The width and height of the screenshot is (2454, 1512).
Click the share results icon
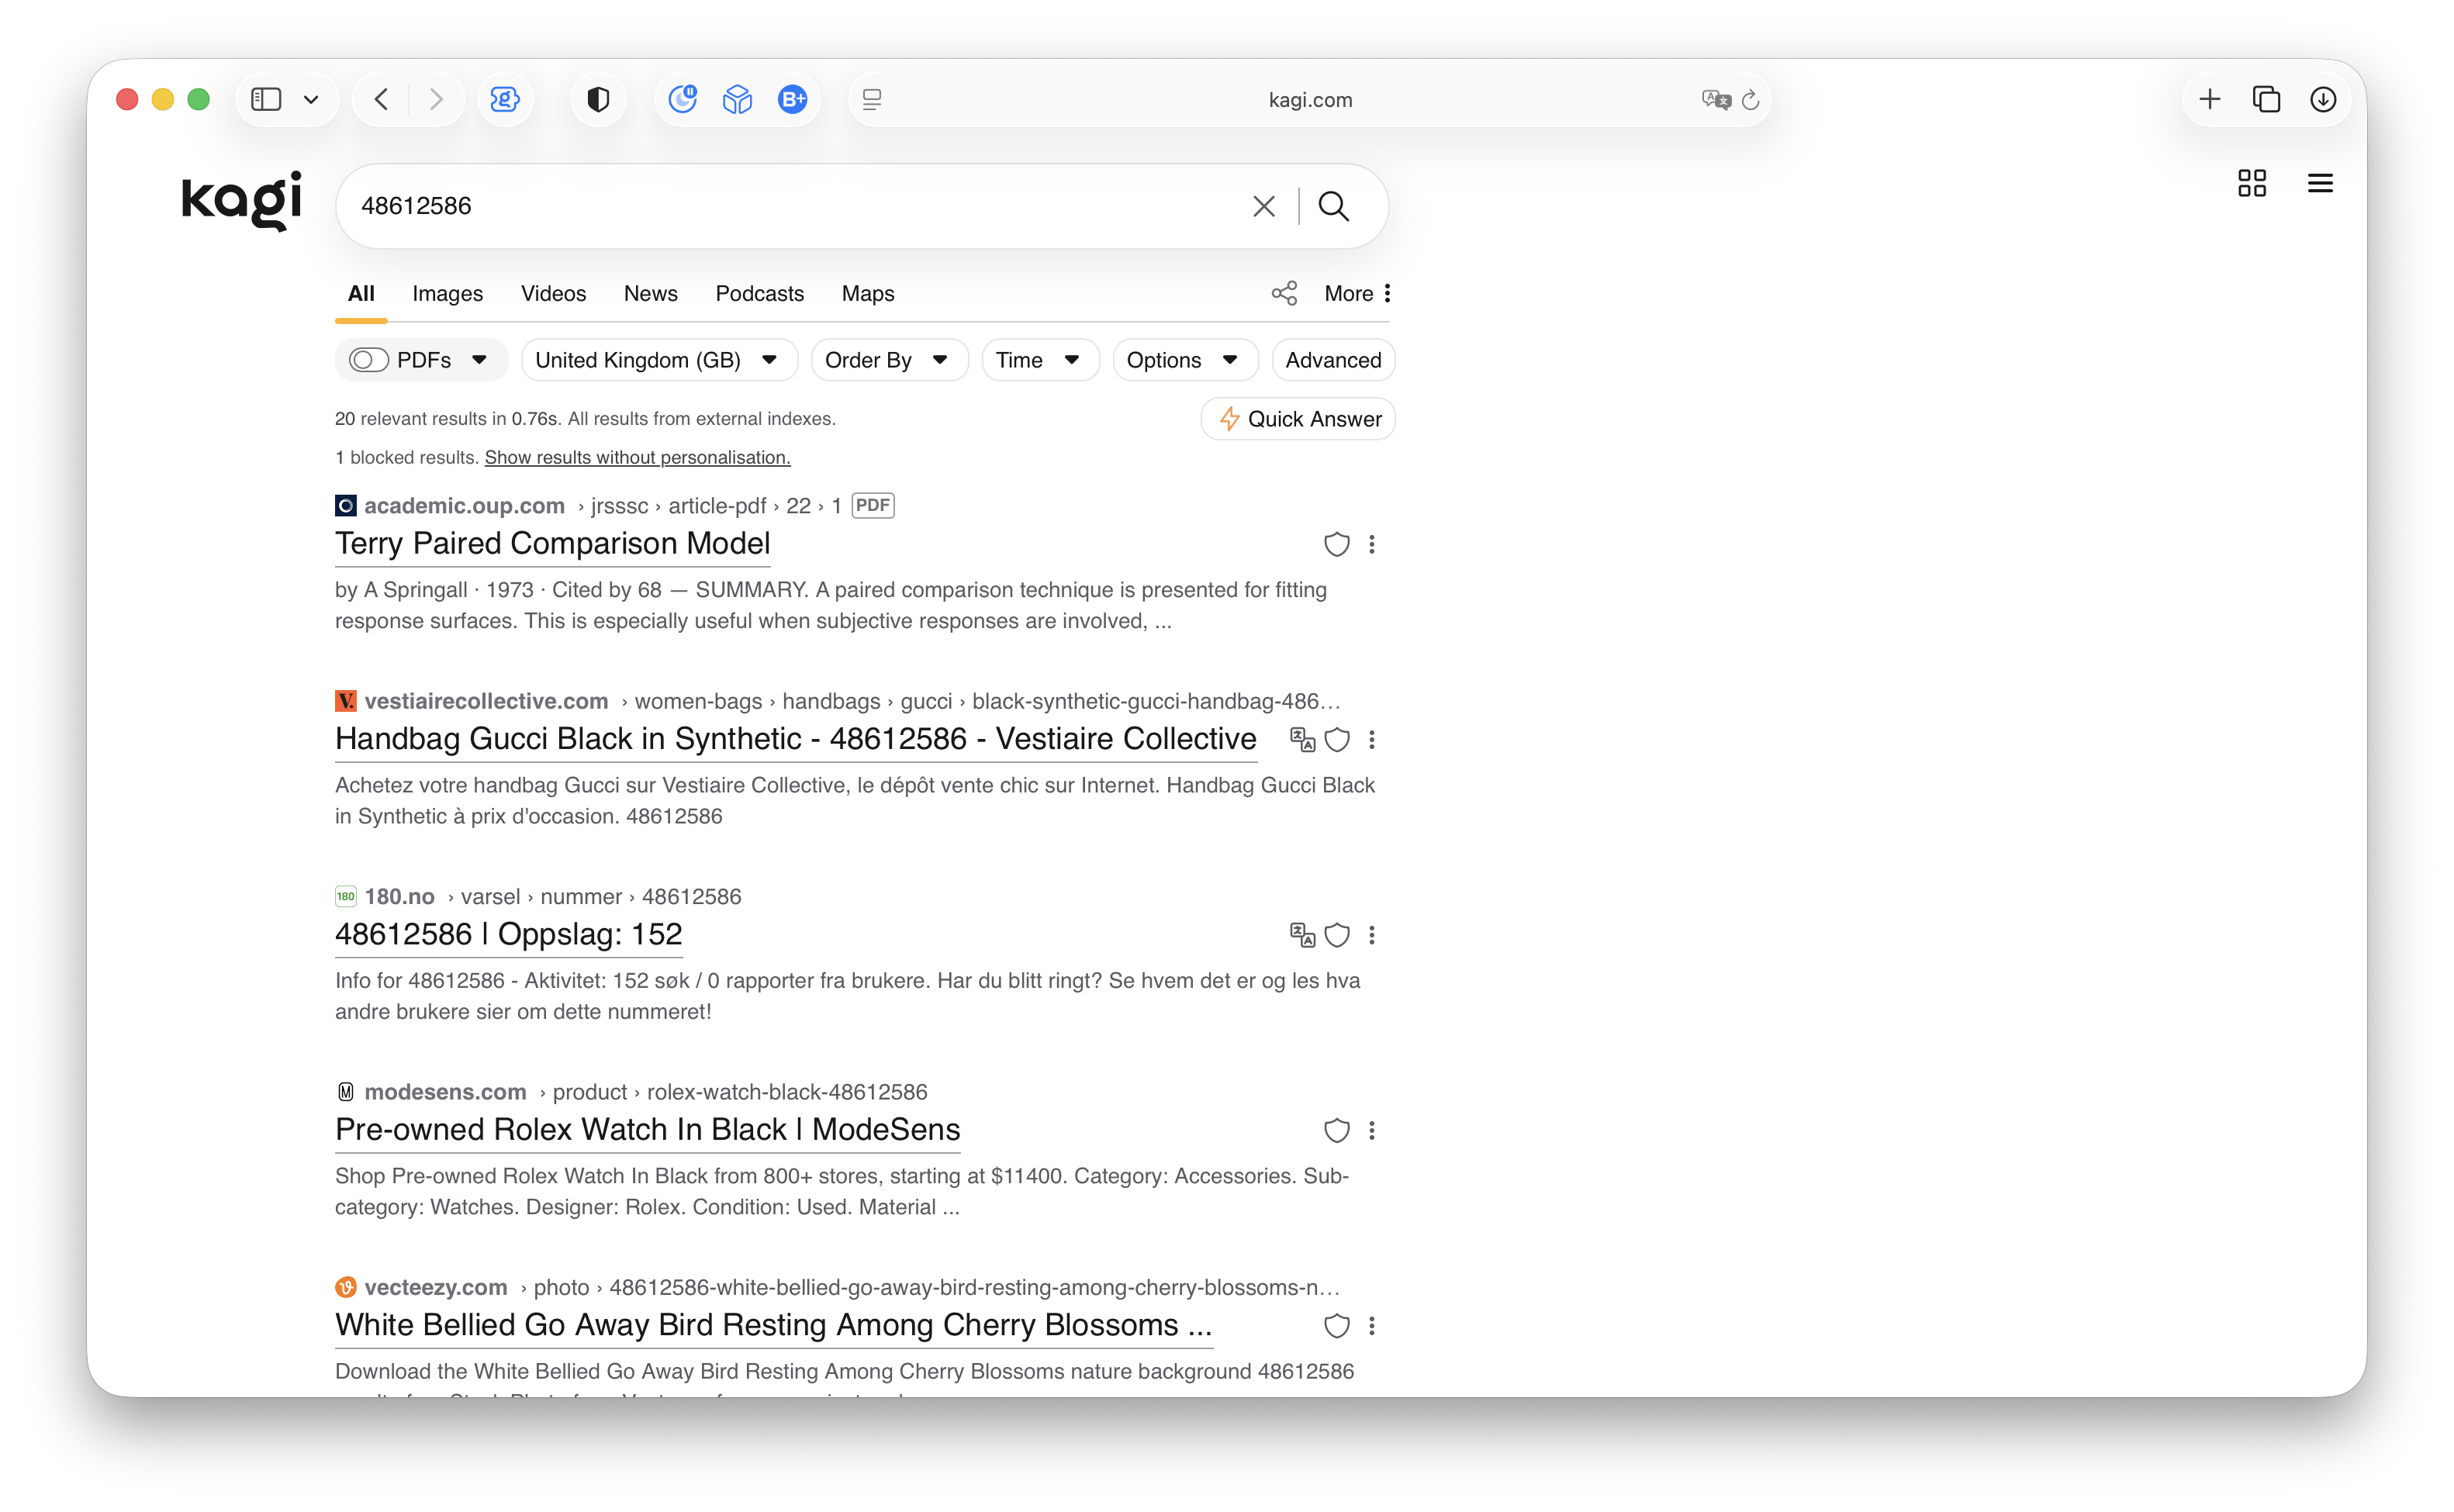point(1284,293)
